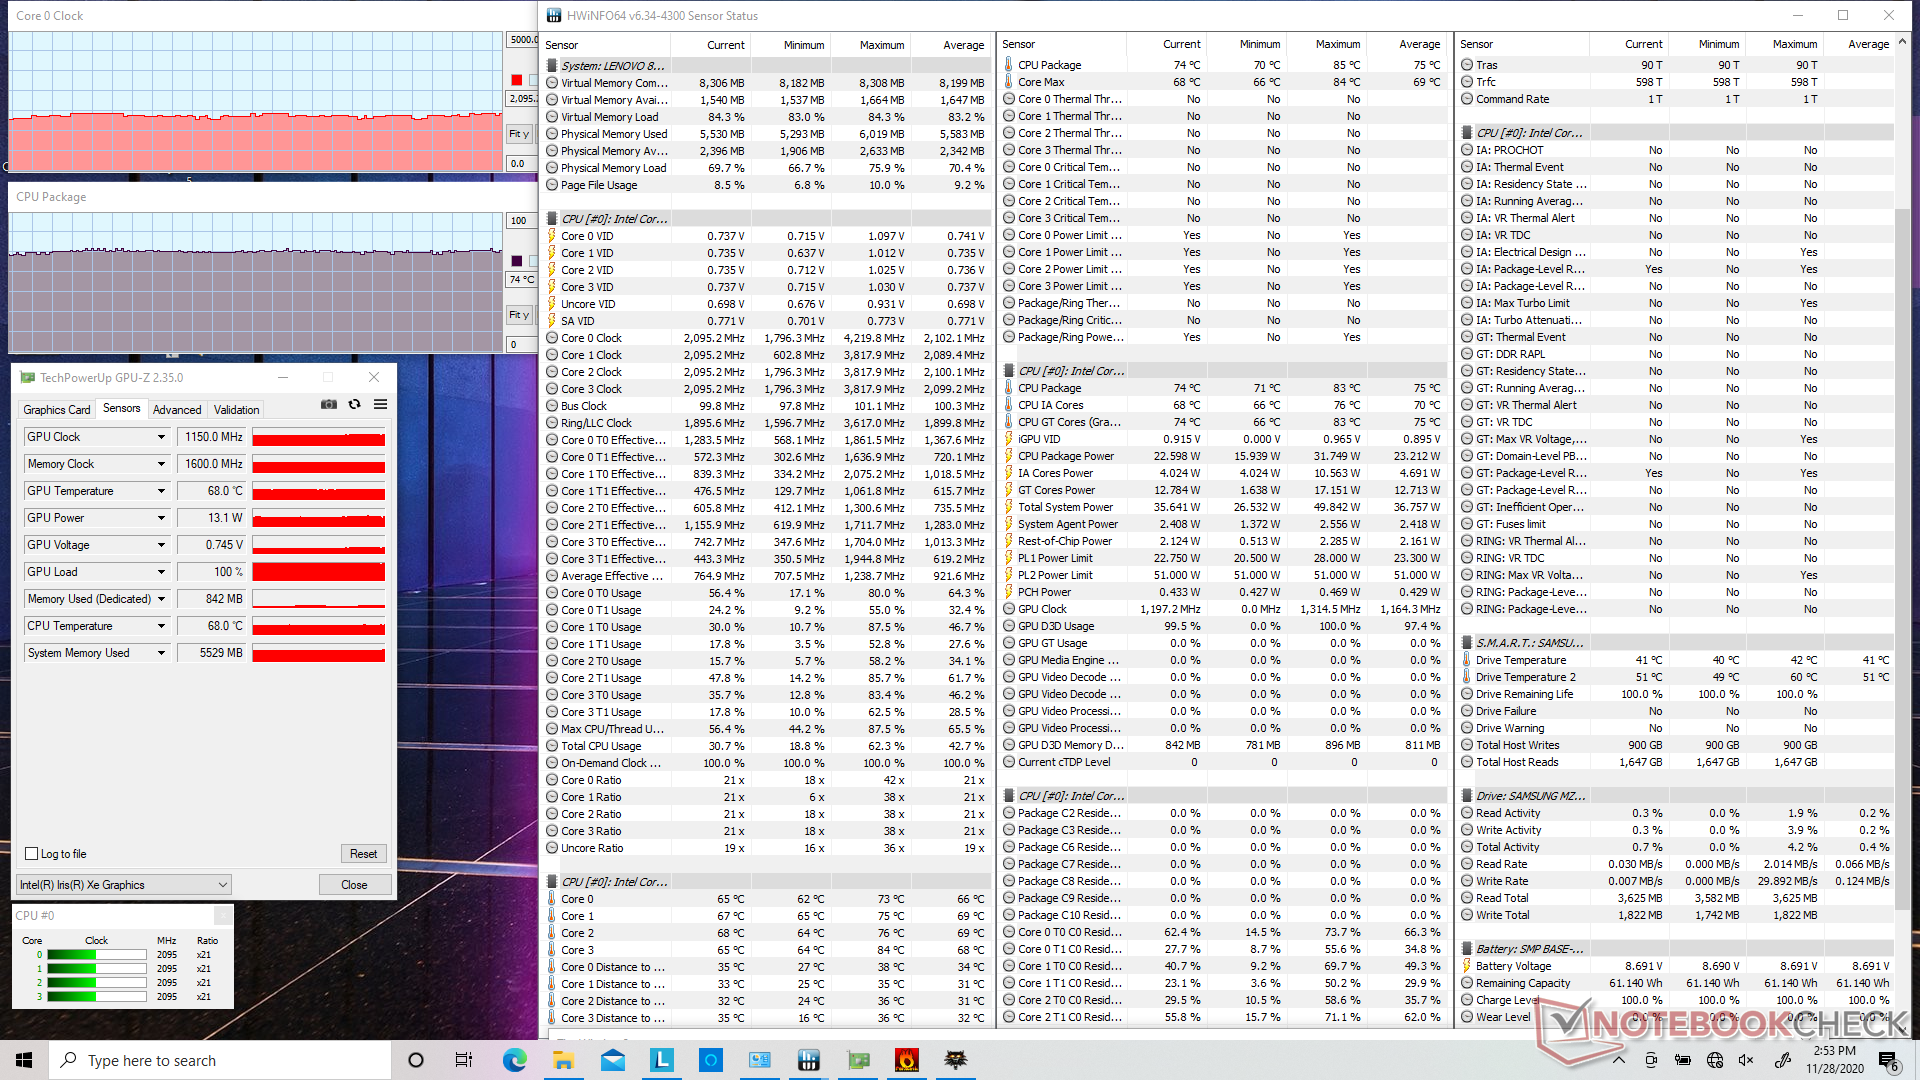
Task: Click the Battery Voltage lightning icon
Action: click(x=1467, y=966)
